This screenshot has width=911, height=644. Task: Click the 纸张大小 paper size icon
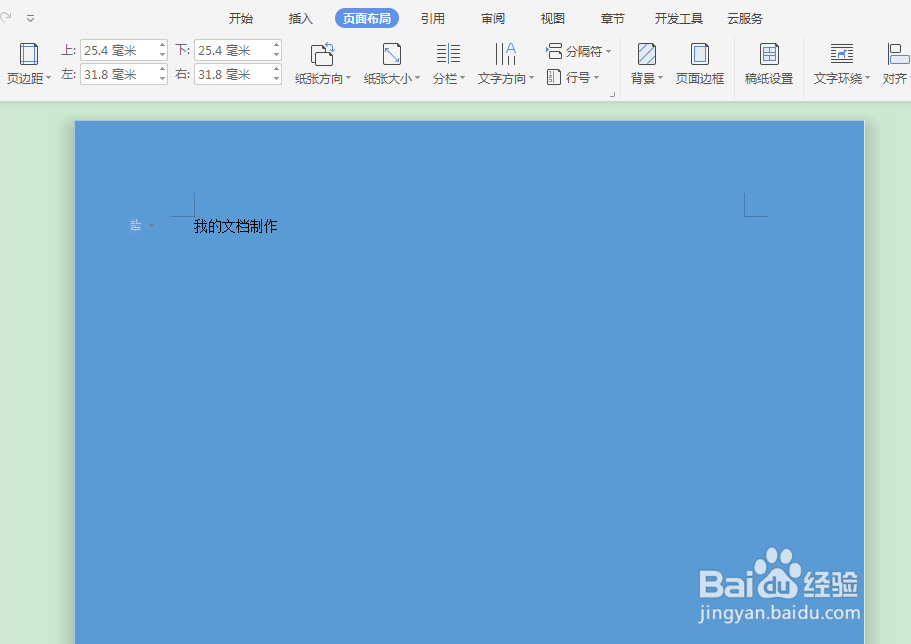click(x=392, y=54)
